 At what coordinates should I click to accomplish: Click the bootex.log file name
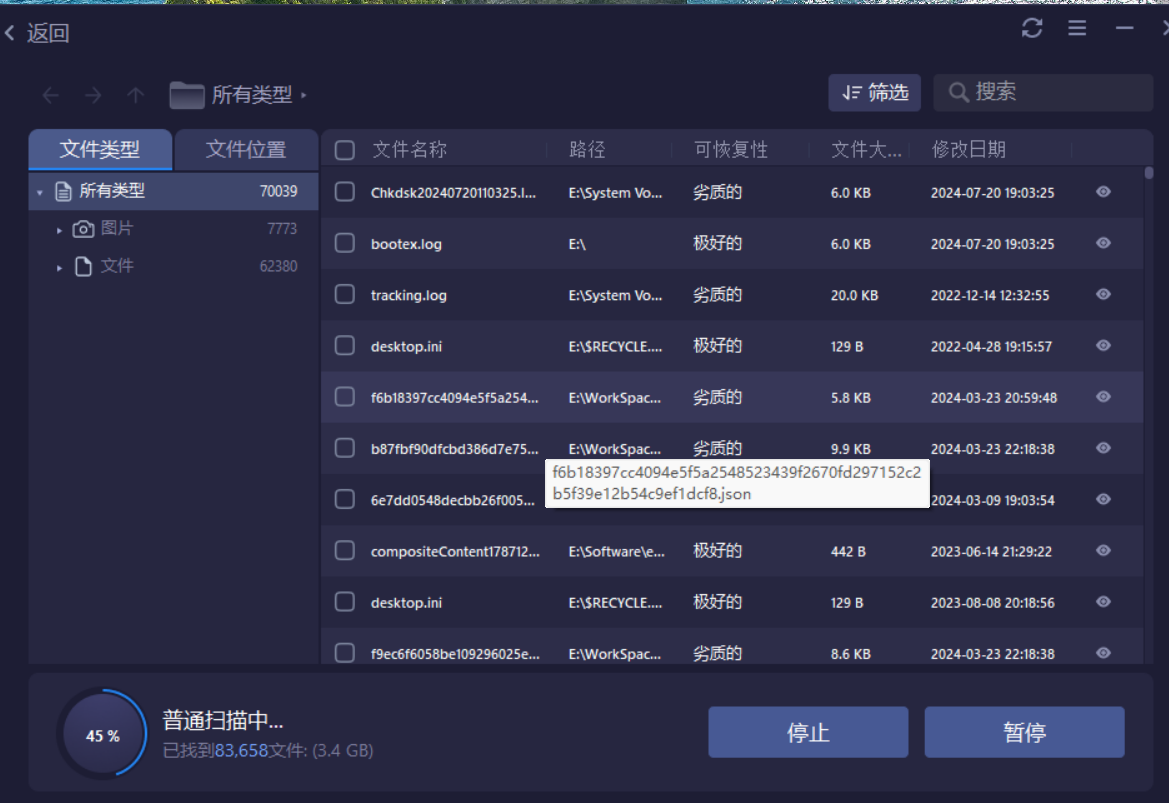pyautogui.click(x=406, y=244)
